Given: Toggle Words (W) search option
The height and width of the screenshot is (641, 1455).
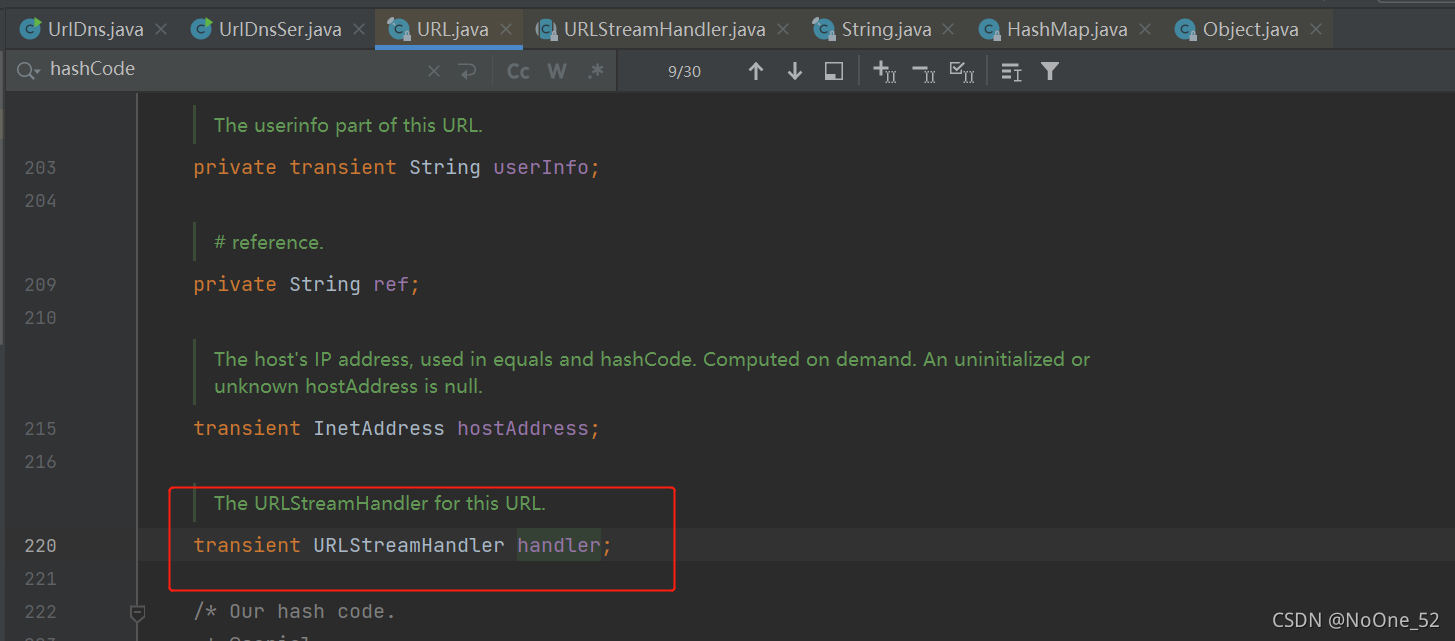Looking at the screenshot, I should point(557,71).
